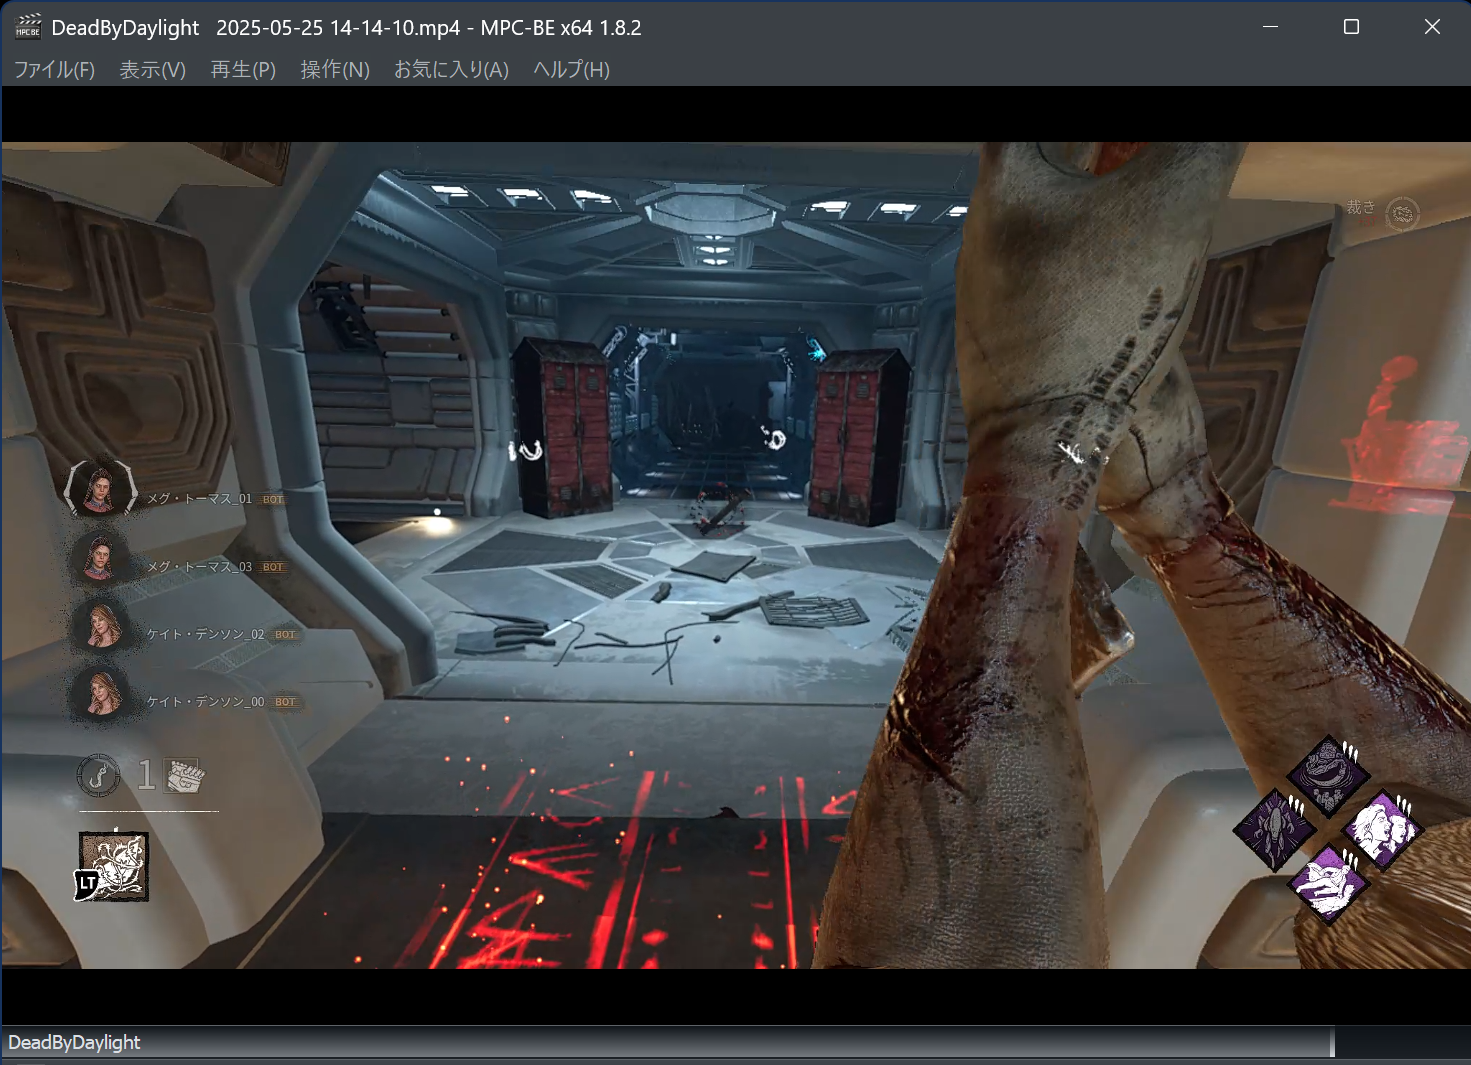1471x1065 pixels.
Task: Close the MPC-BE window
Action: [x=1432, y=27]
